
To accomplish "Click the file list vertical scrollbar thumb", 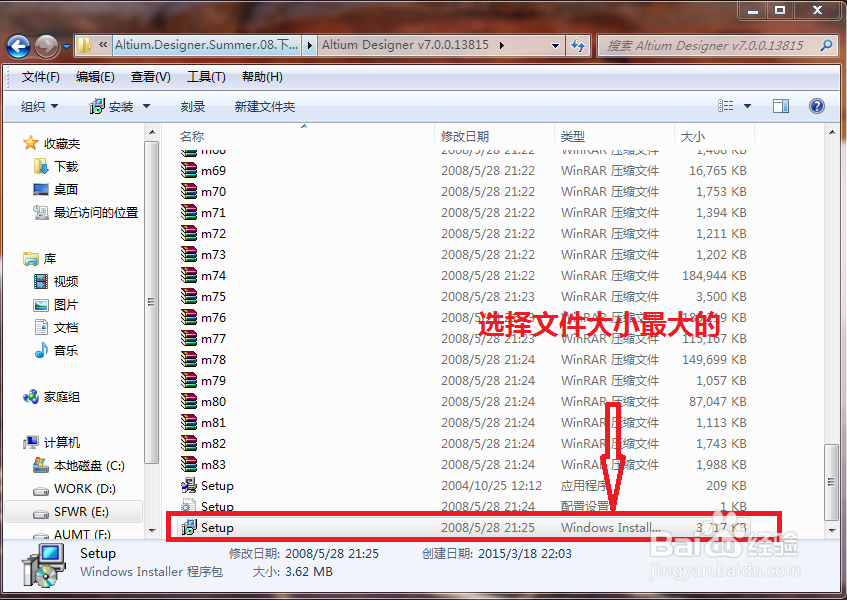I will (831, 482).
